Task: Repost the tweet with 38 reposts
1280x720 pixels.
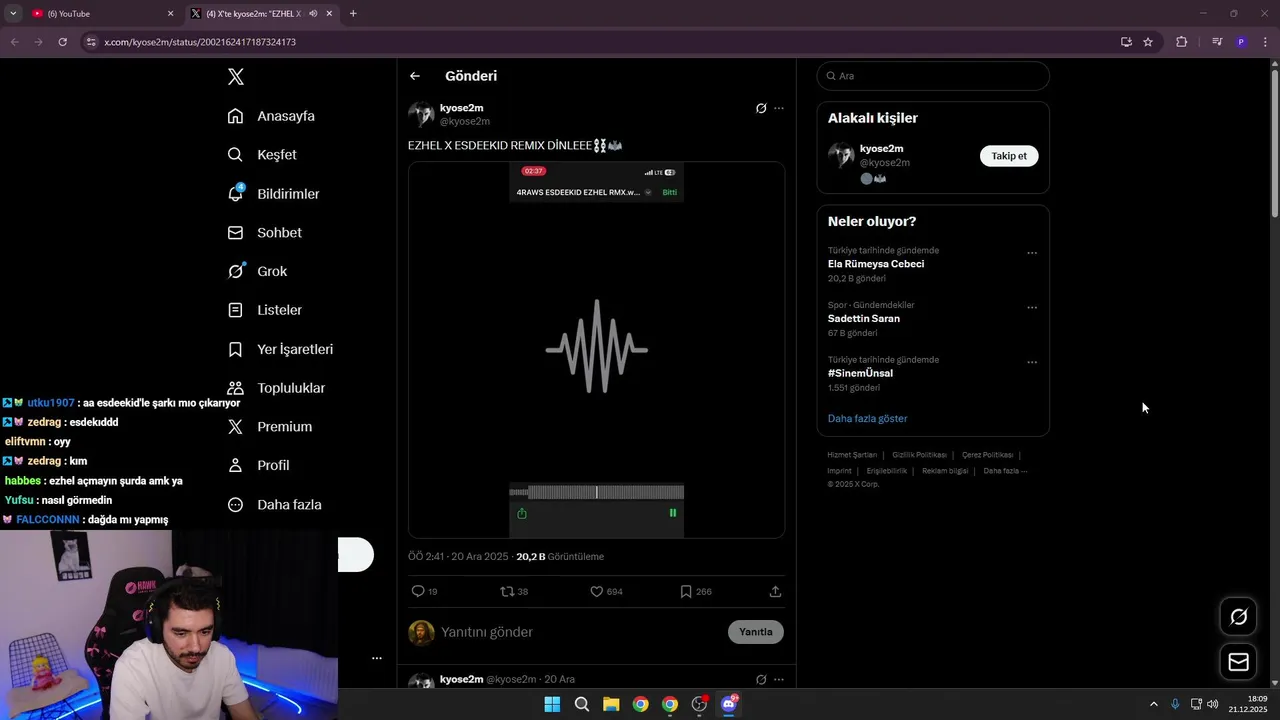Action: pyautogui.click(x=514, y=592)
